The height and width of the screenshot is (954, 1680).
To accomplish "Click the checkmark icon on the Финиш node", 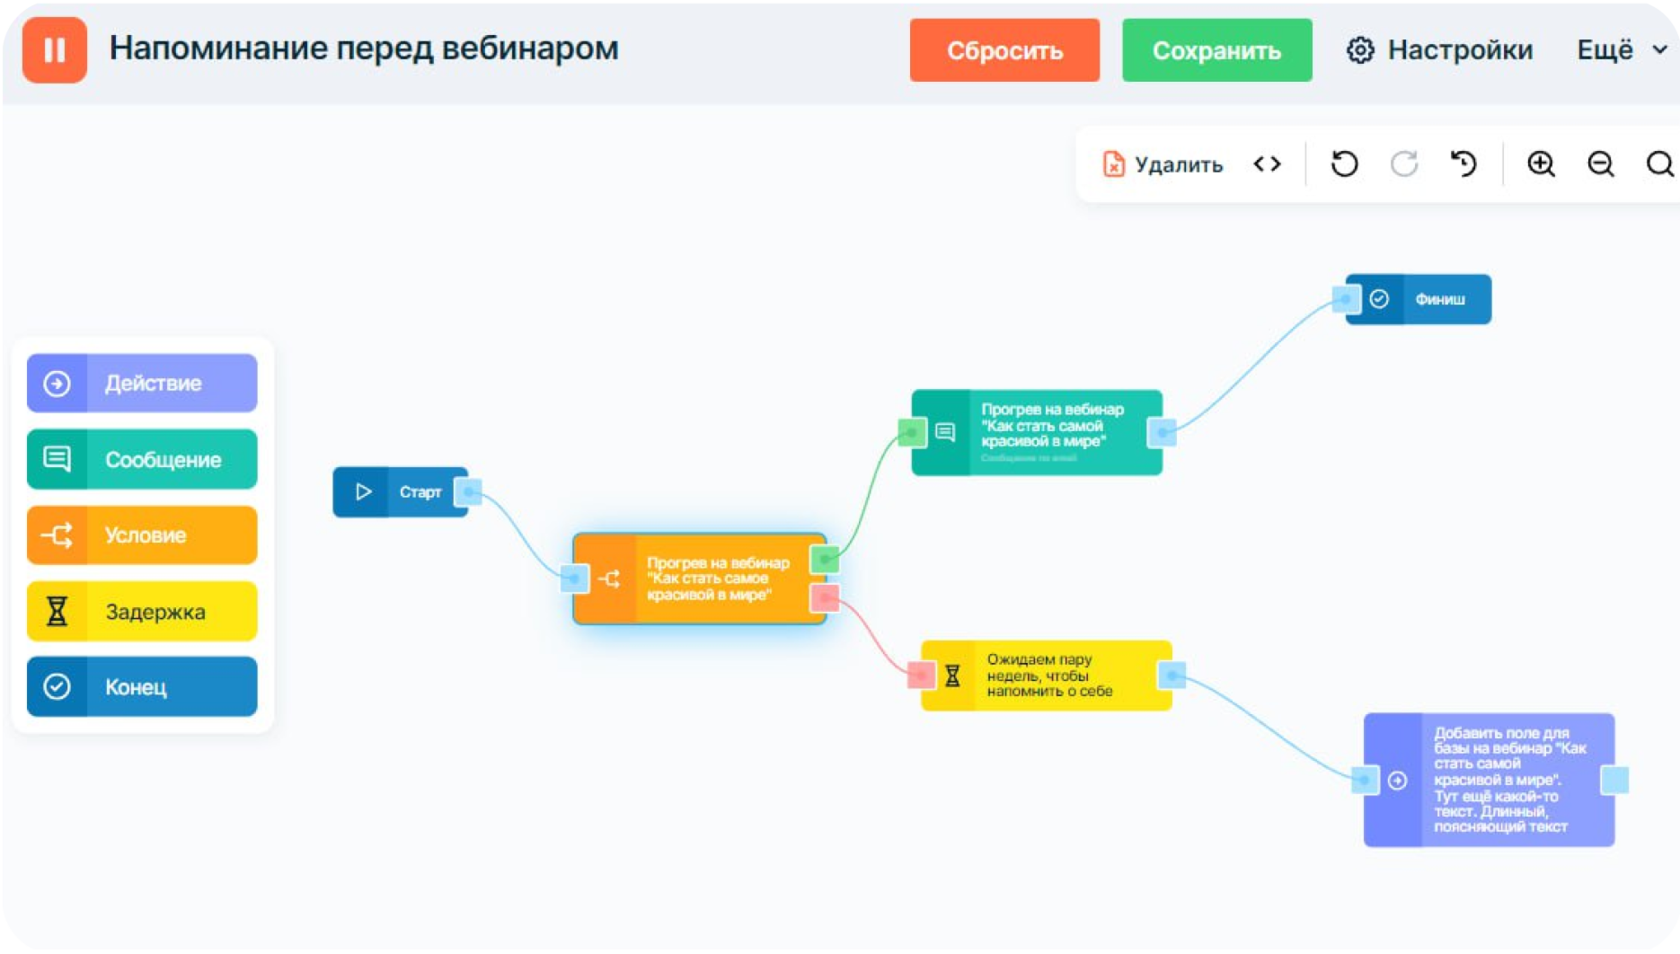I will point(1380,298).
